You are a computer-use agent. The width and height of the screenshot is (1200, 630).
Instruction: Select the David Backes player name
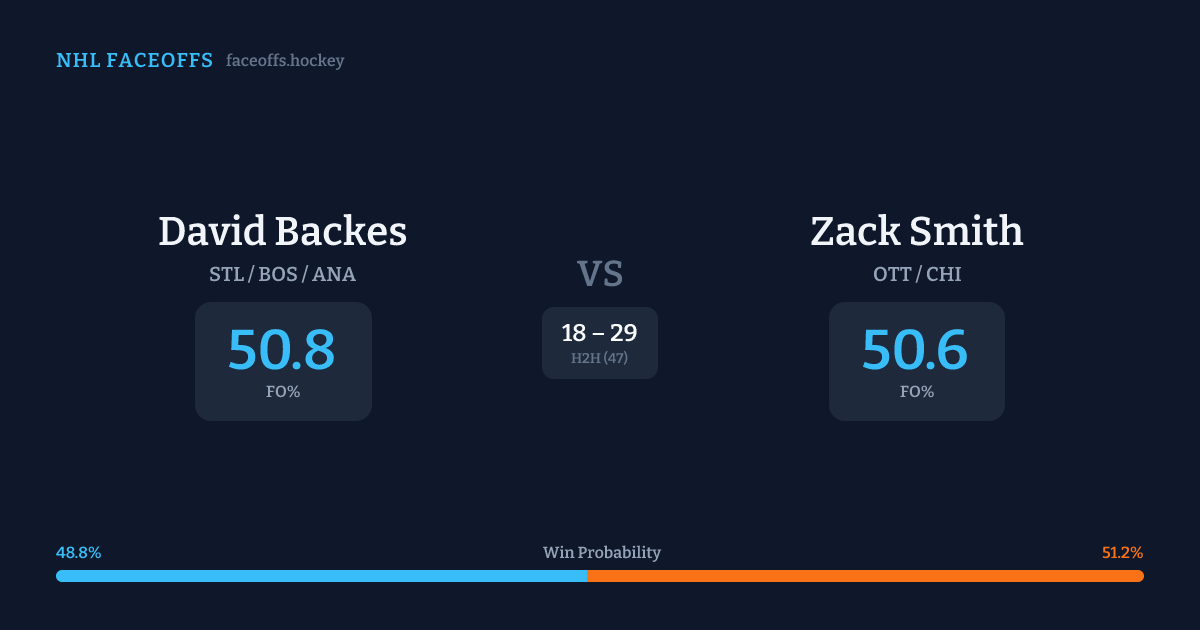282,231
